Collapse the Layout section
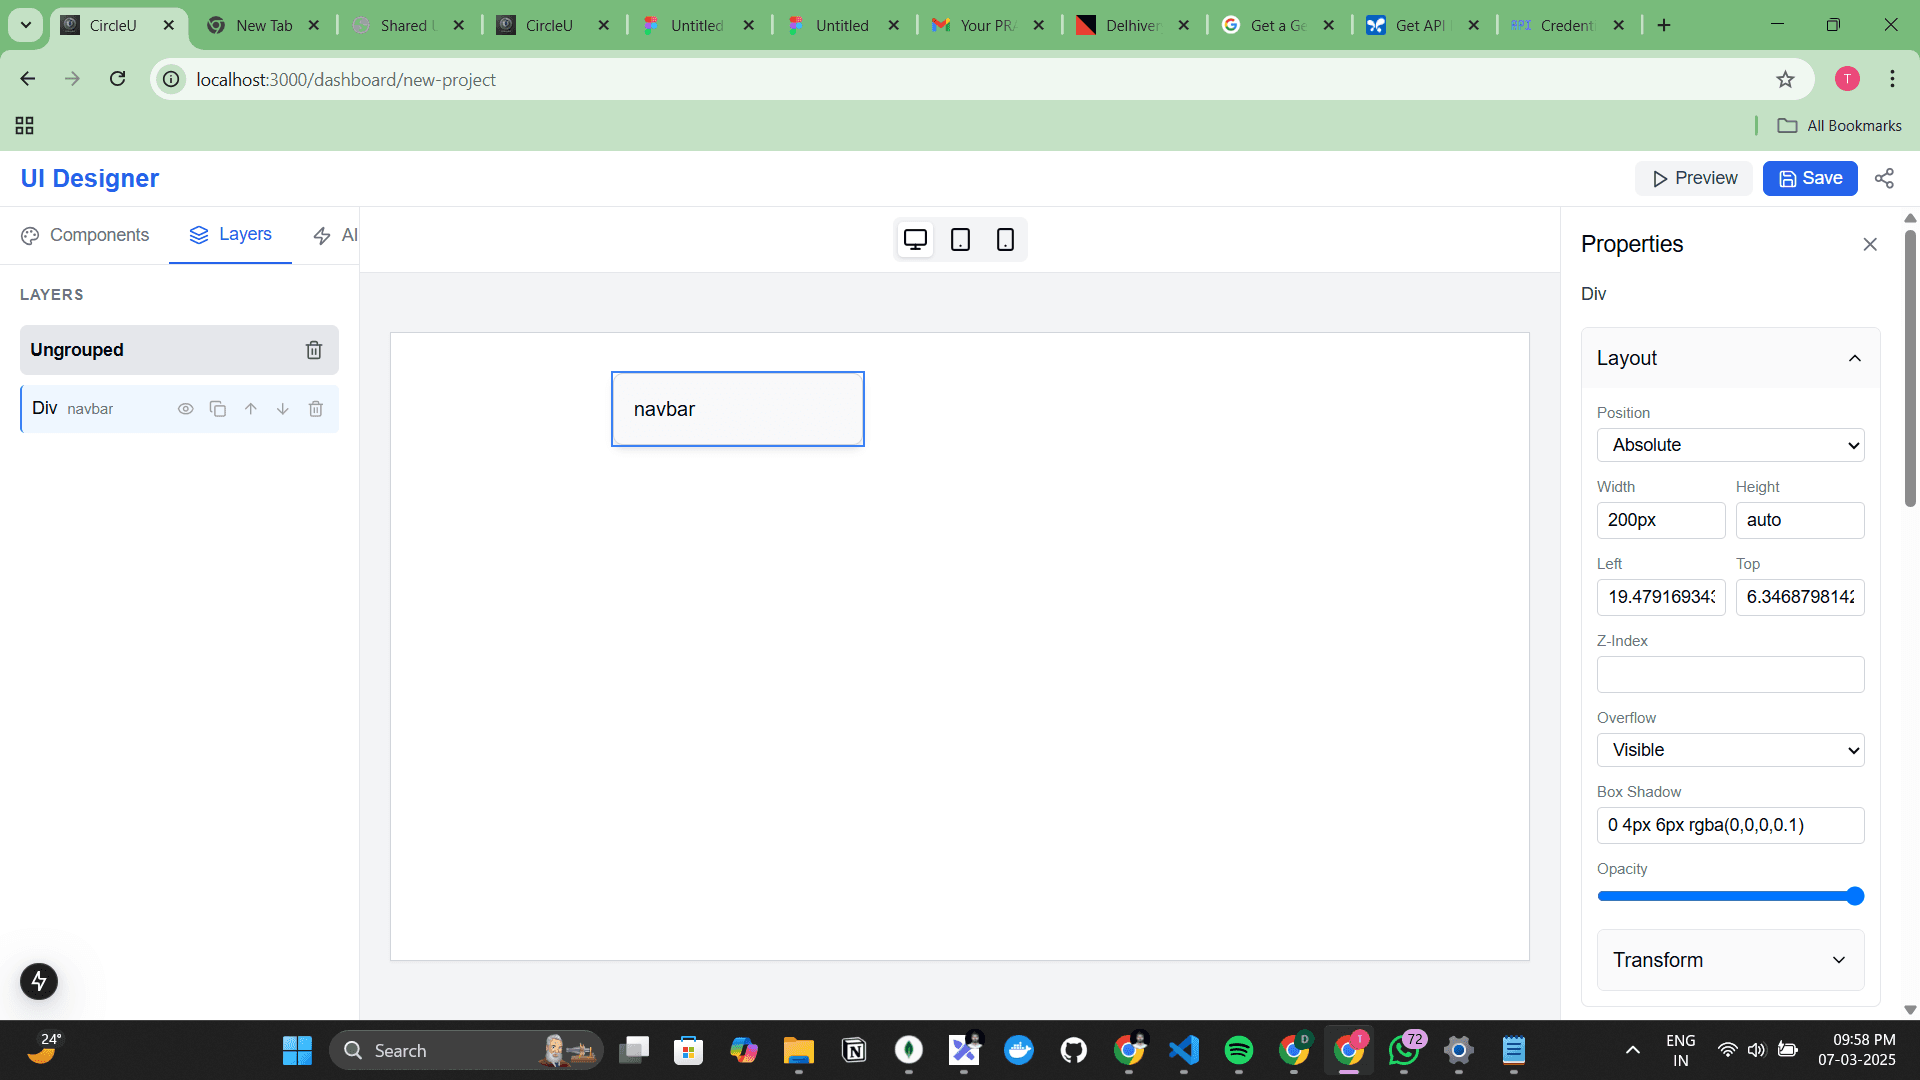 (x=1855, y=357)
